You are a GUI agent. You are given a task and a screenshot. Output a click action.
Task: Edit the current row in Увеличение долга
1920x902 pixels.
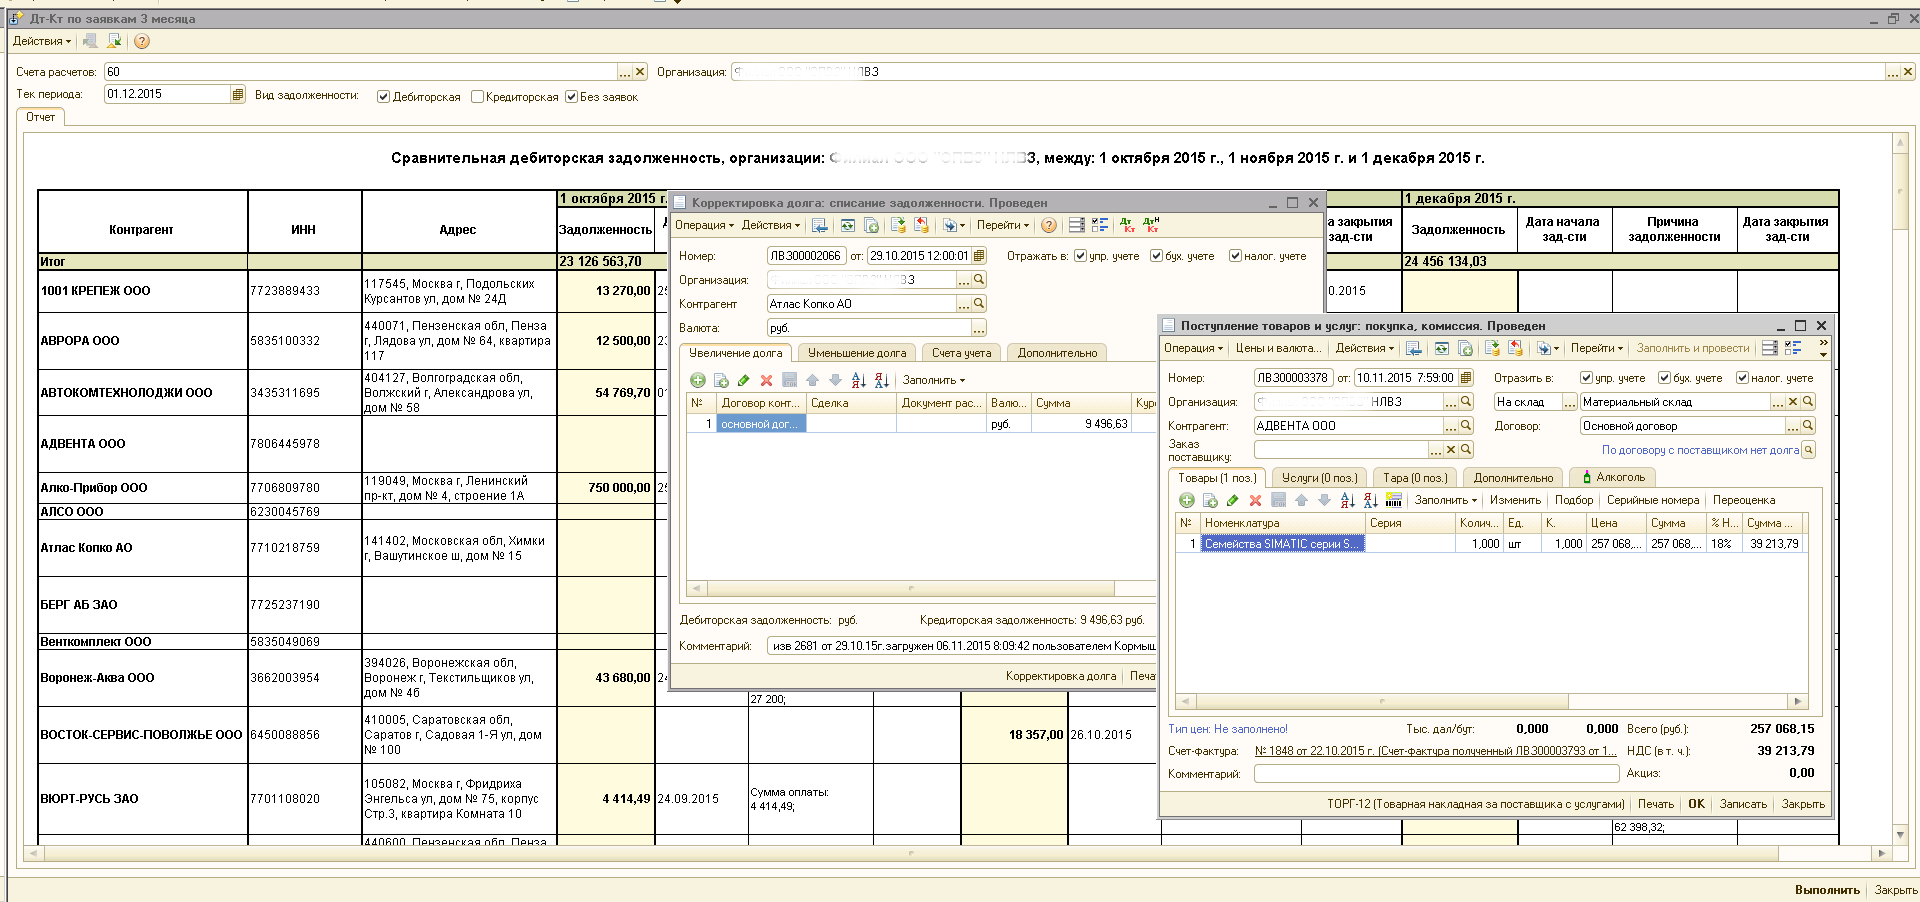point(743,380)
